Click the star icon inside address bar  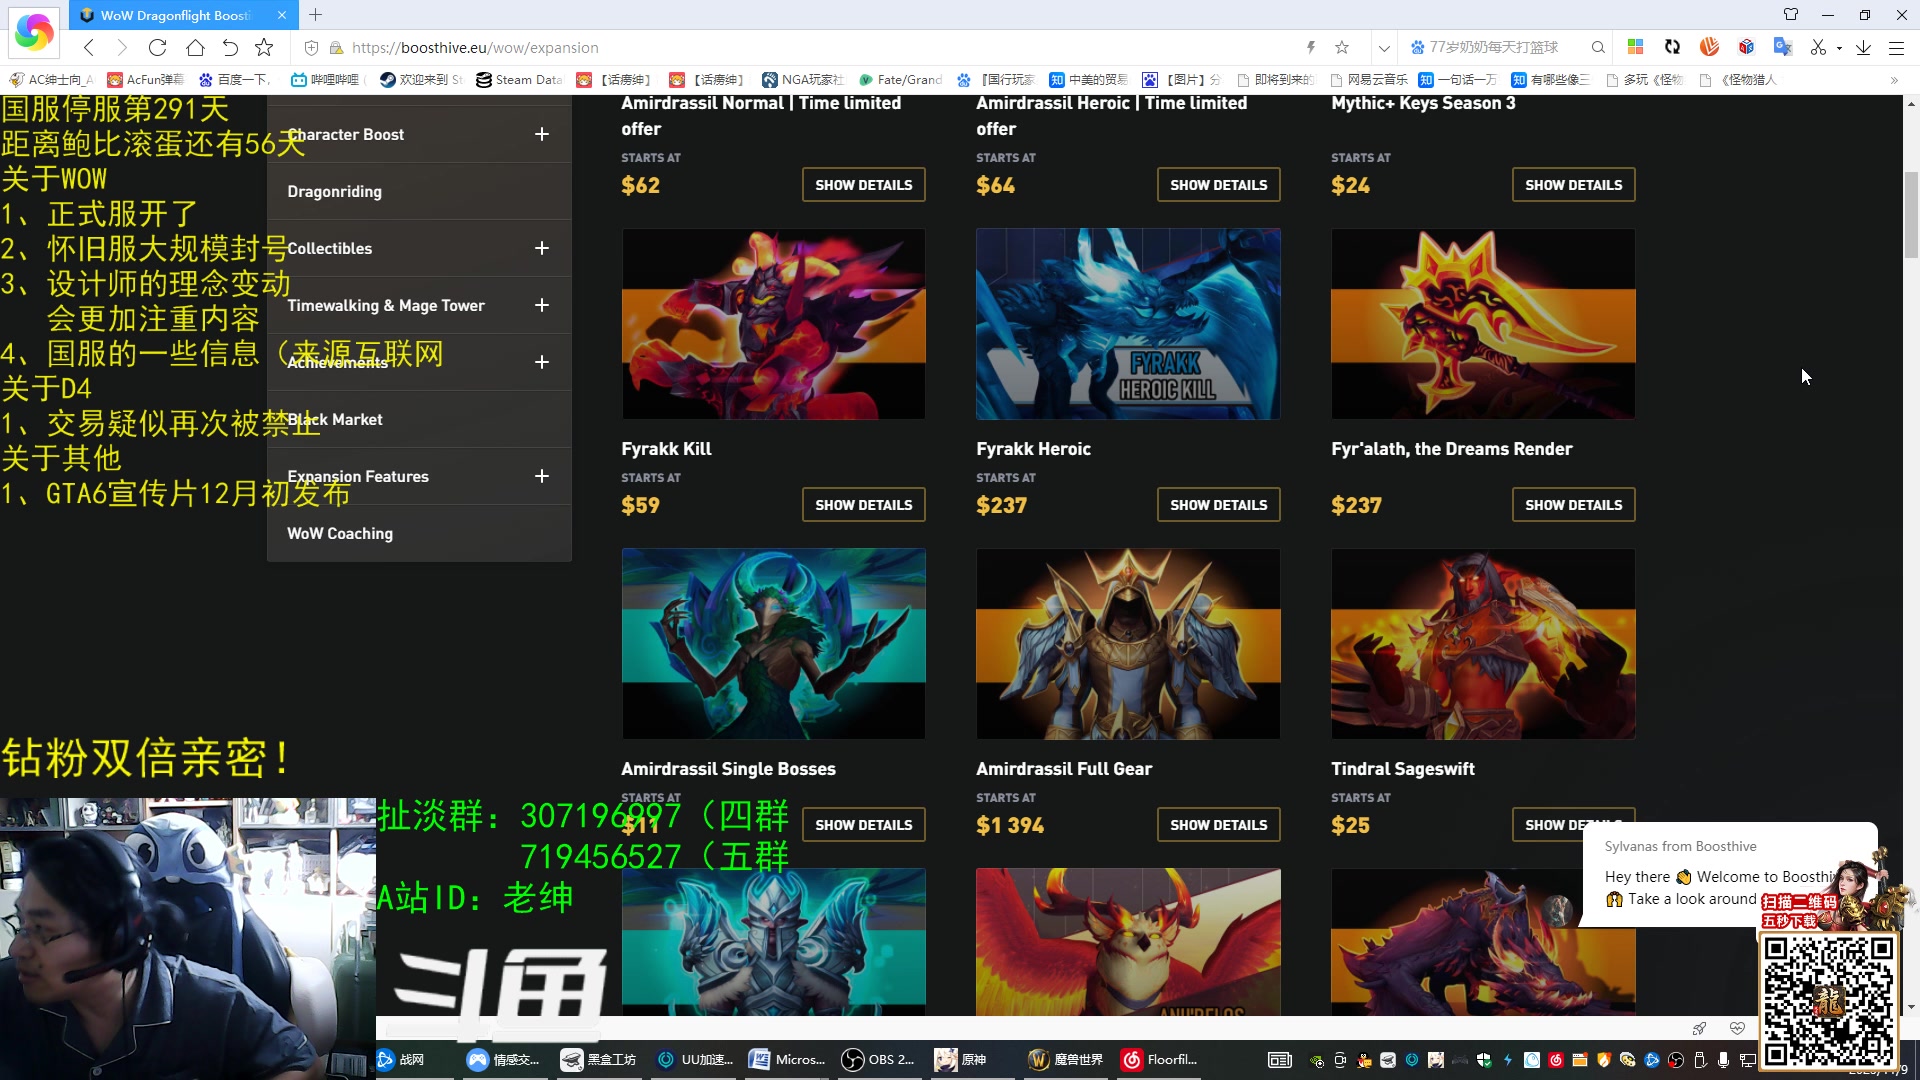[x=1342, y=47]
